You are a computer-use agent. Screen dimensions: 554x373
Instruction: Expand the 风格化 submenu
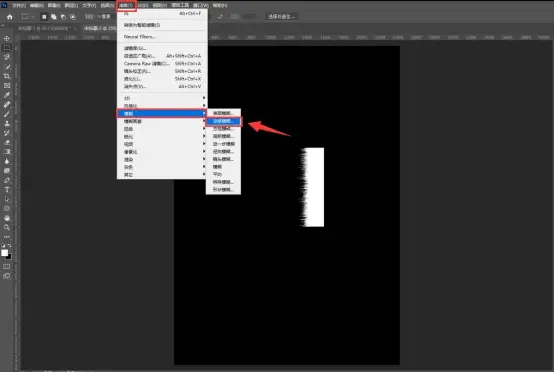[x=162, y=106]
